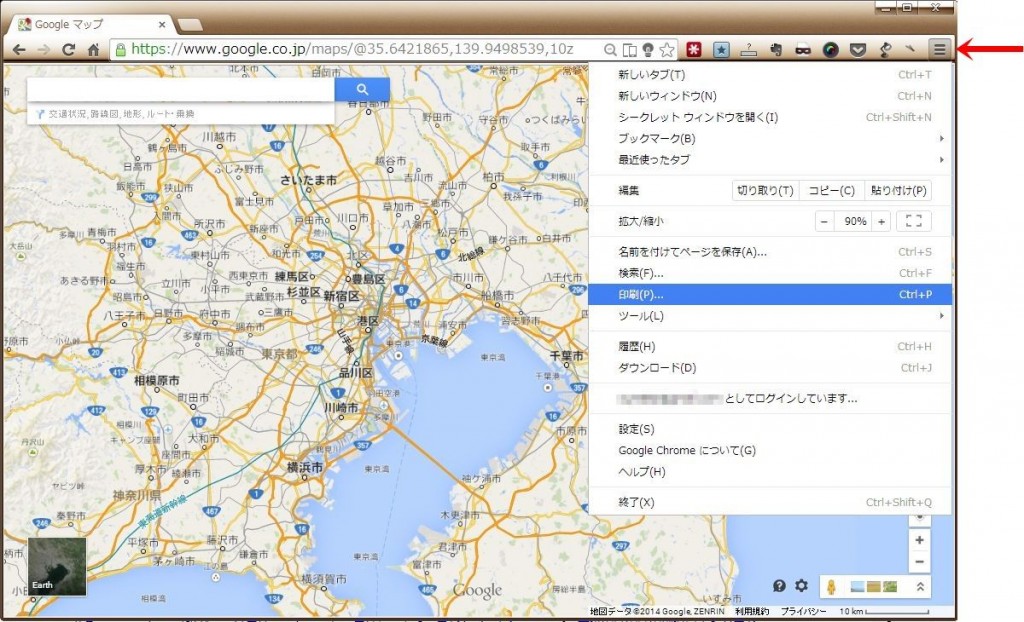Screen dimensions: 1024x622
Task: Close the Google マップ tab
Action: (162, 25)
